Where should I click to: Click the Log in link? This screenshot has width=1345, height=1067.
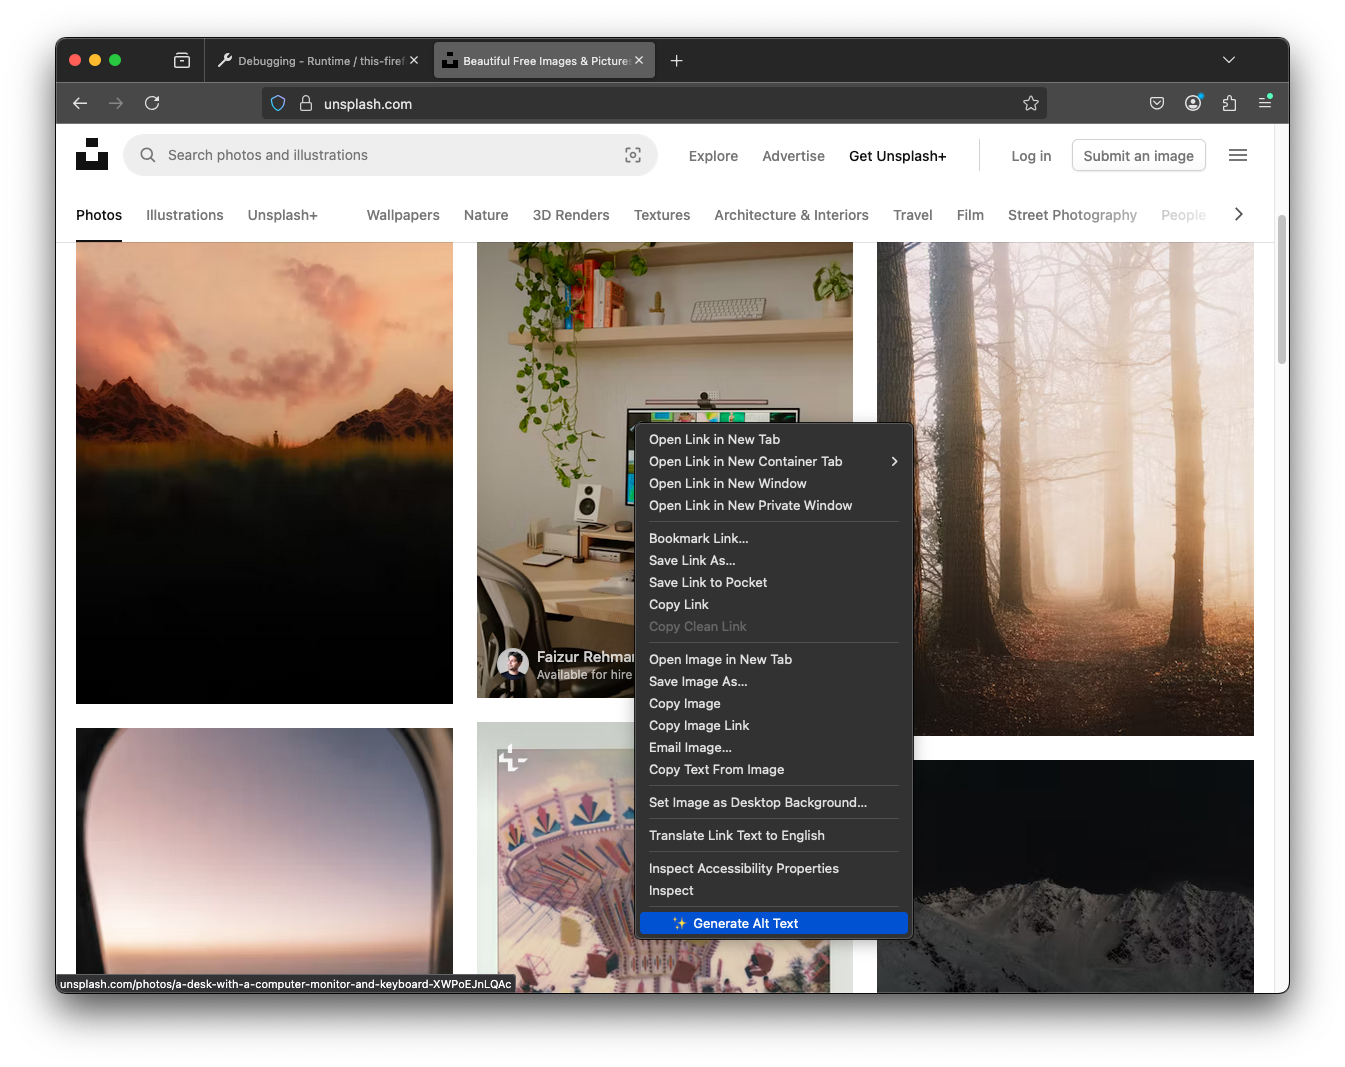1031,156
